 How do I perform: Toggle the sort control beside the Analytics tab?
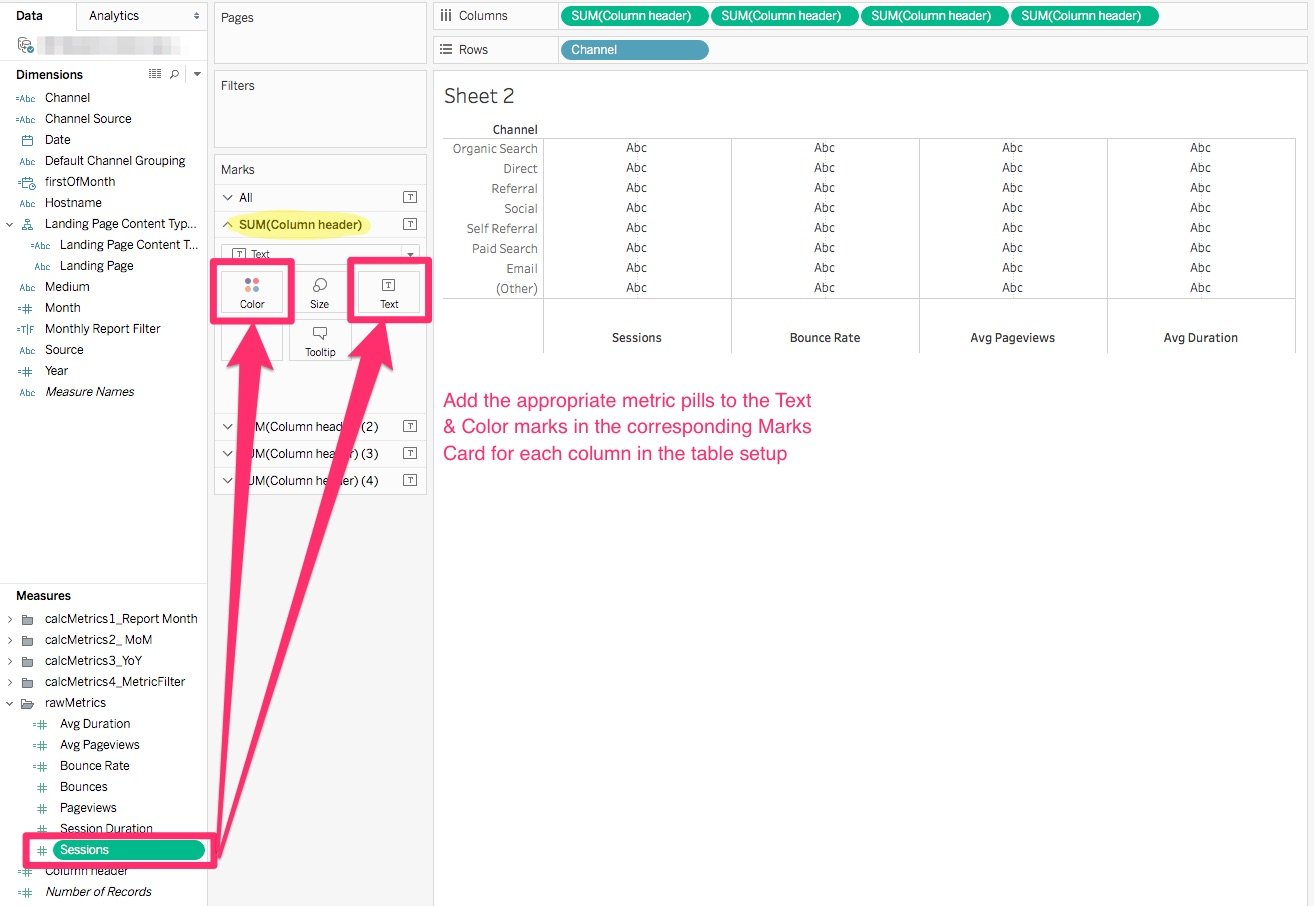(196, 15)
